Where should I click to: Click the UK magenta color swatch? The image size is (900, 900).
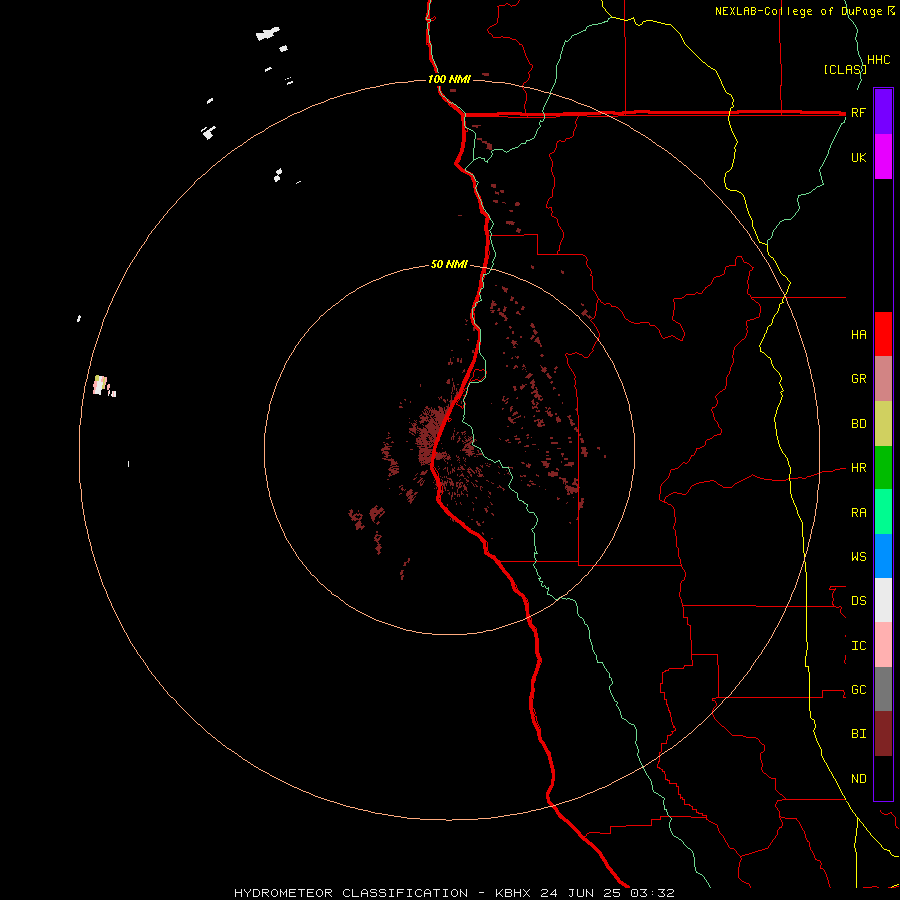tap(883, 157)
